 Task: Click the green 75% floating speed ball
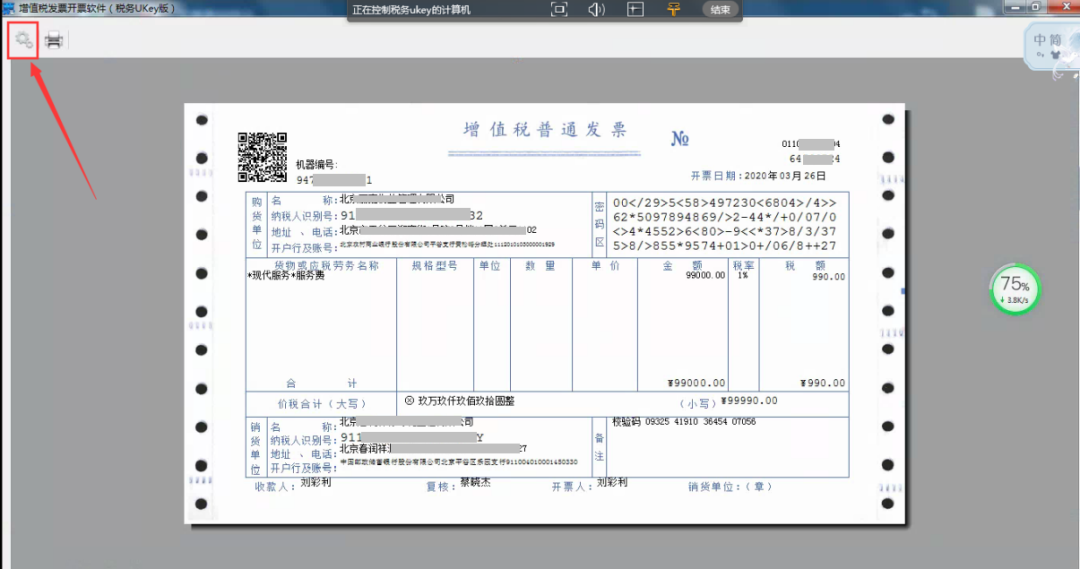(x=1015, y=289)
